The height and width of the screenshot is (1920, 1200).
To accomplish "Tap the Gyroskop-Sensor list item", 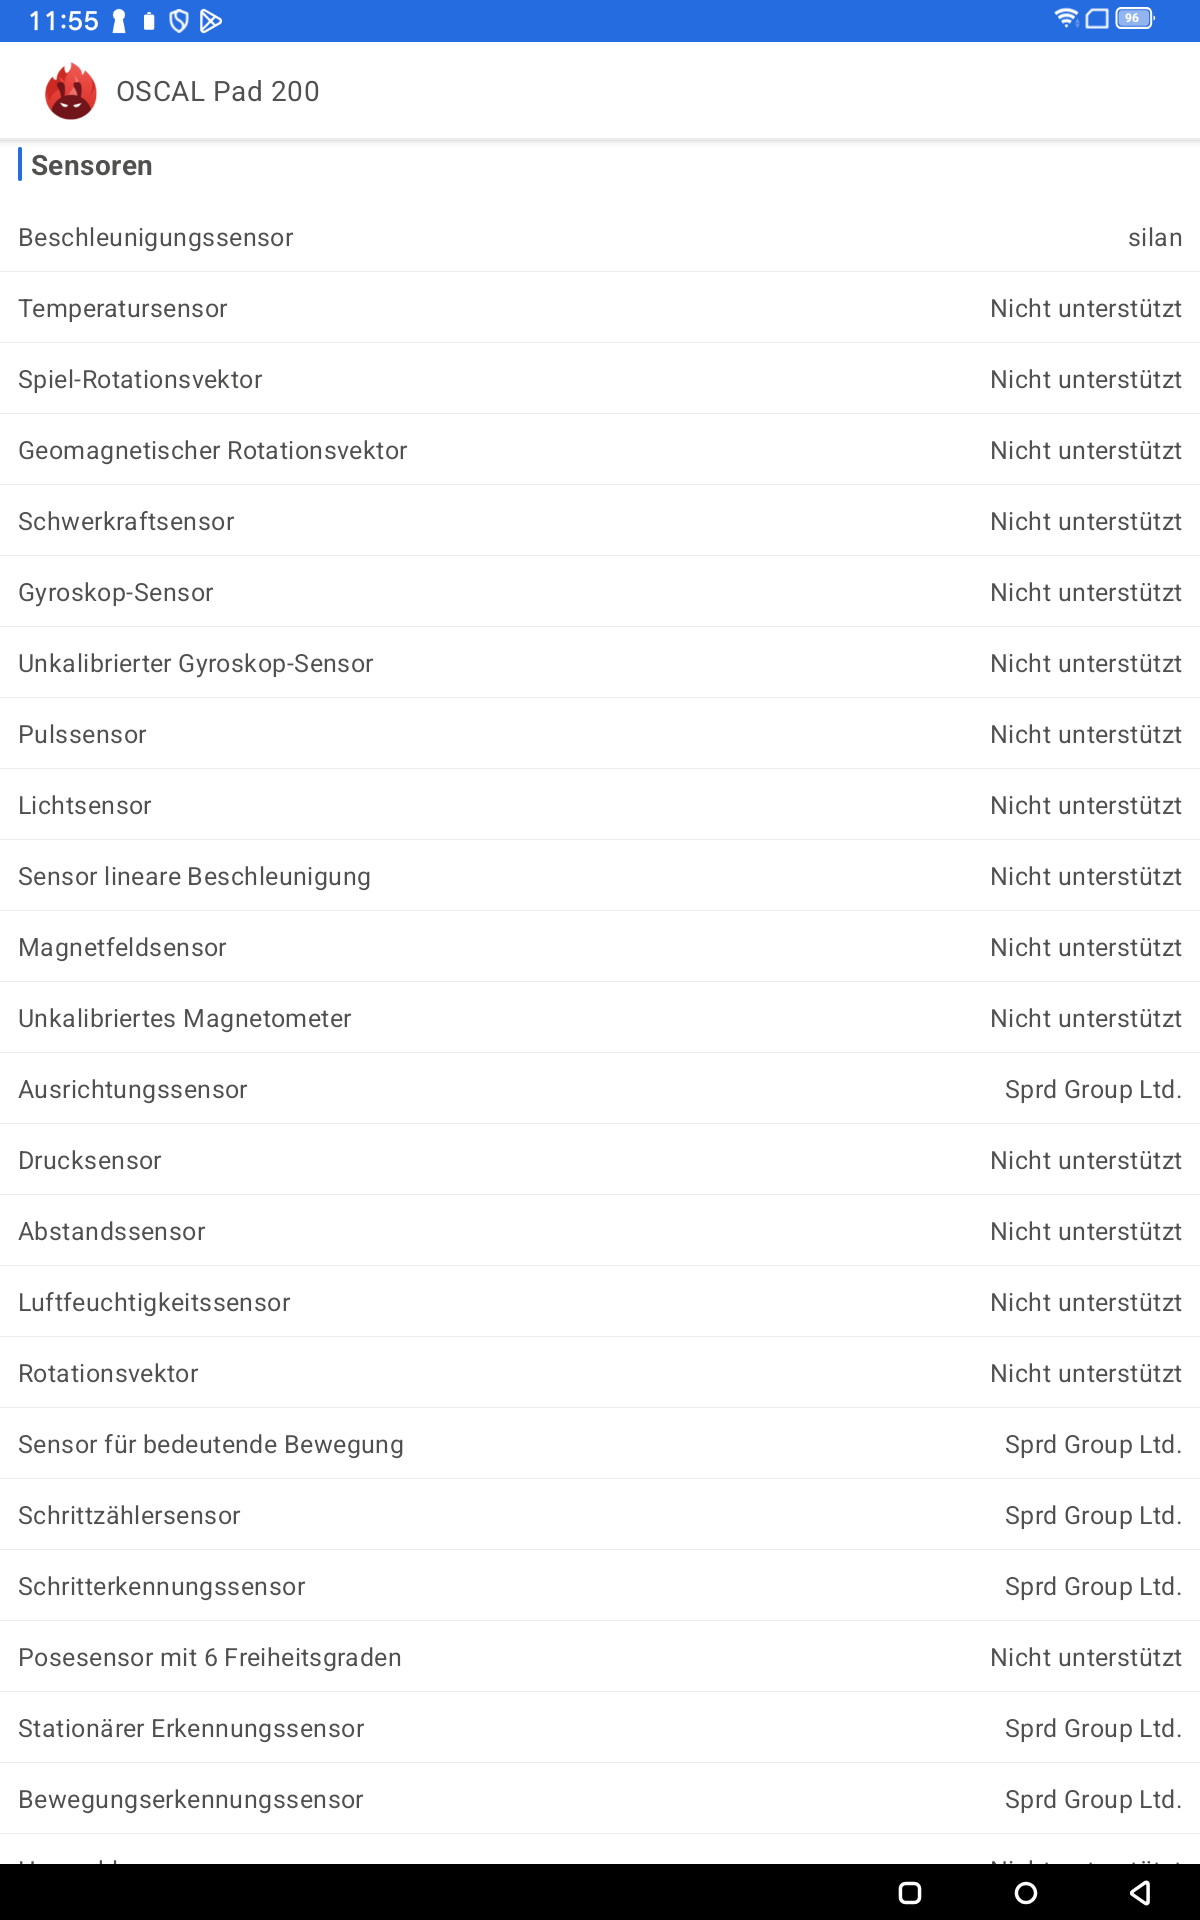I will [x=600, y=592].
